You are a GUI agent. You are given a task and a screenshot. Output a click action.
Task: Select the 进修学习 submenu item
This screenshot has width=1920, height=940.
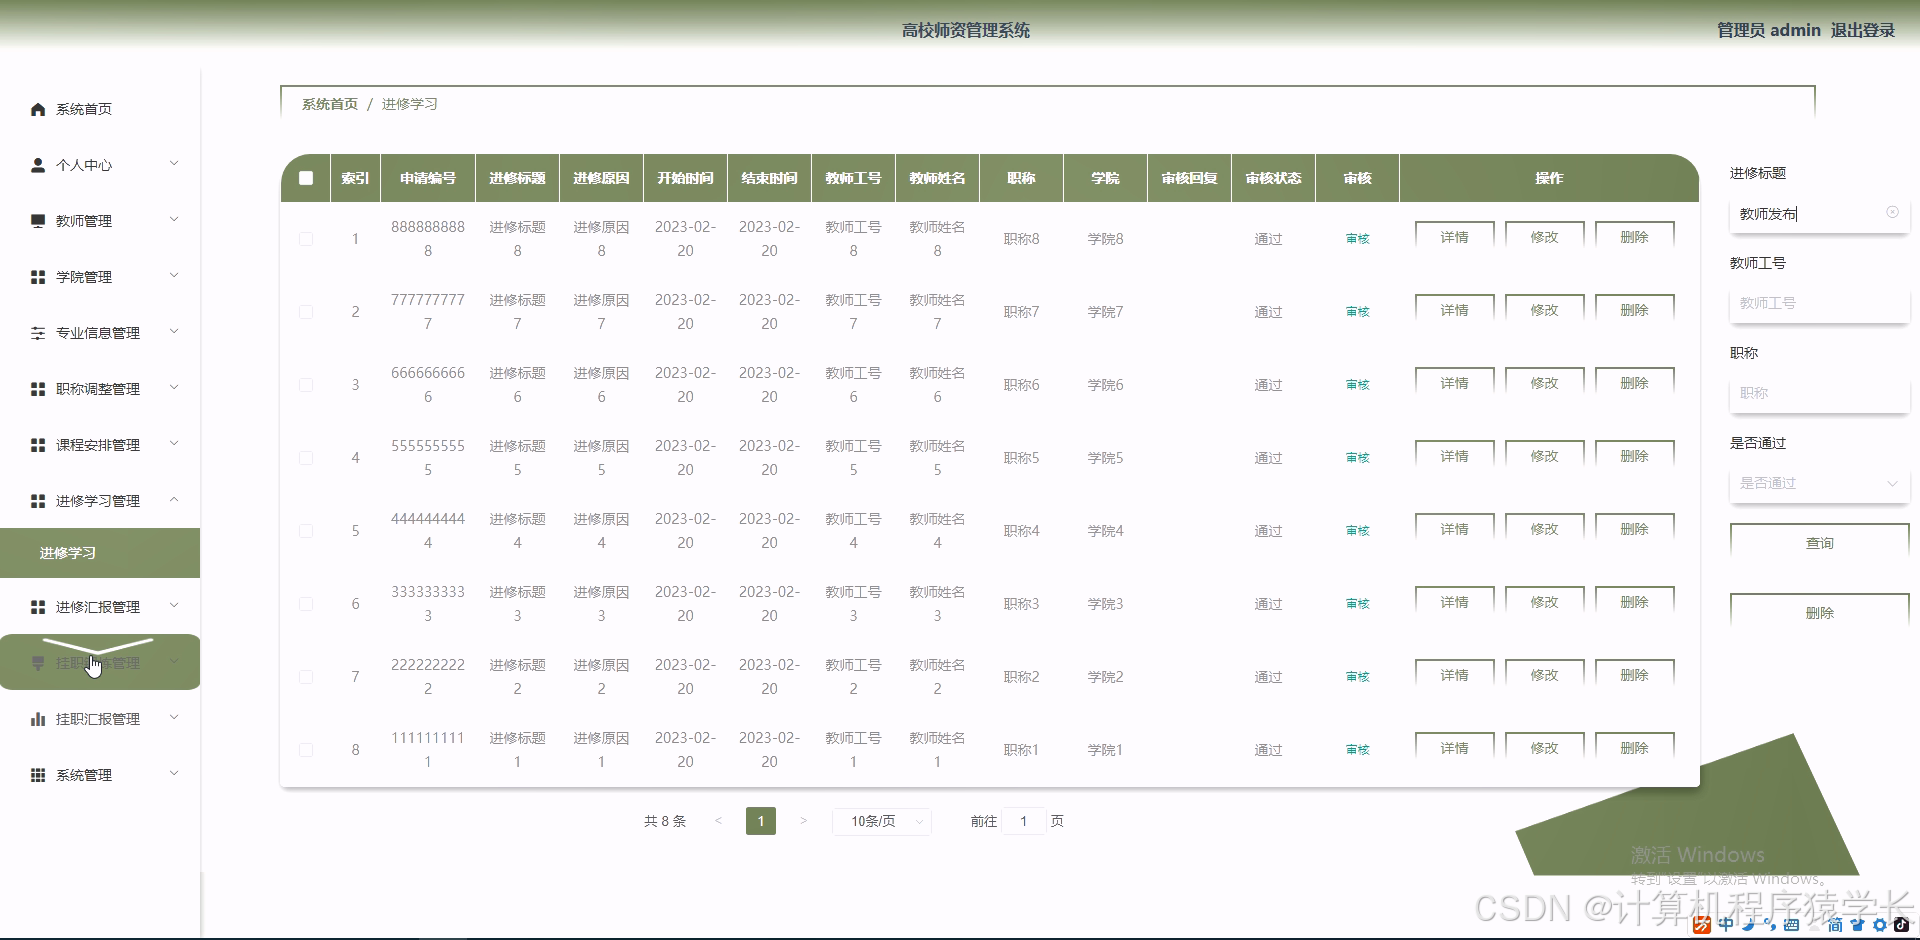pos(100,553)
